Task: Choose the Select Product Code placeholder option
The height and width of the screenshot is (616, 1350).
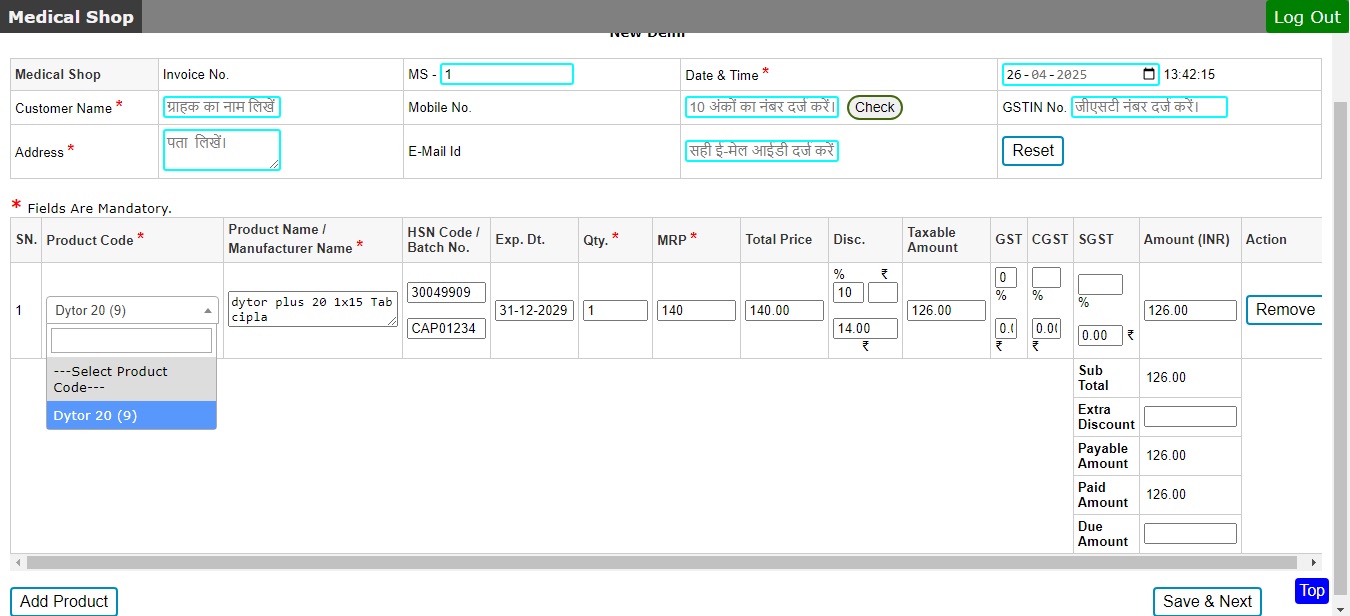Action: (x=131, y=379)
